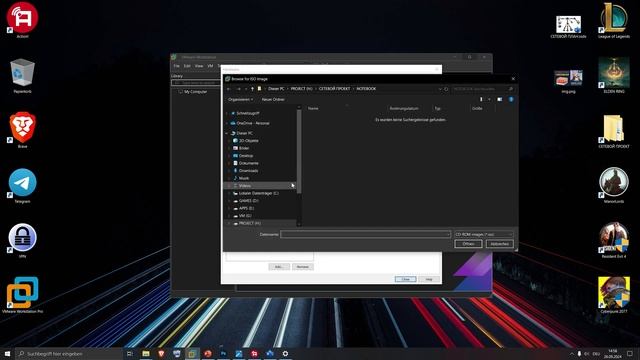Click the Back arrow in ISO browse dialog
The width and height of the screenshot is (640, 360).
click(x=229, y=89)
